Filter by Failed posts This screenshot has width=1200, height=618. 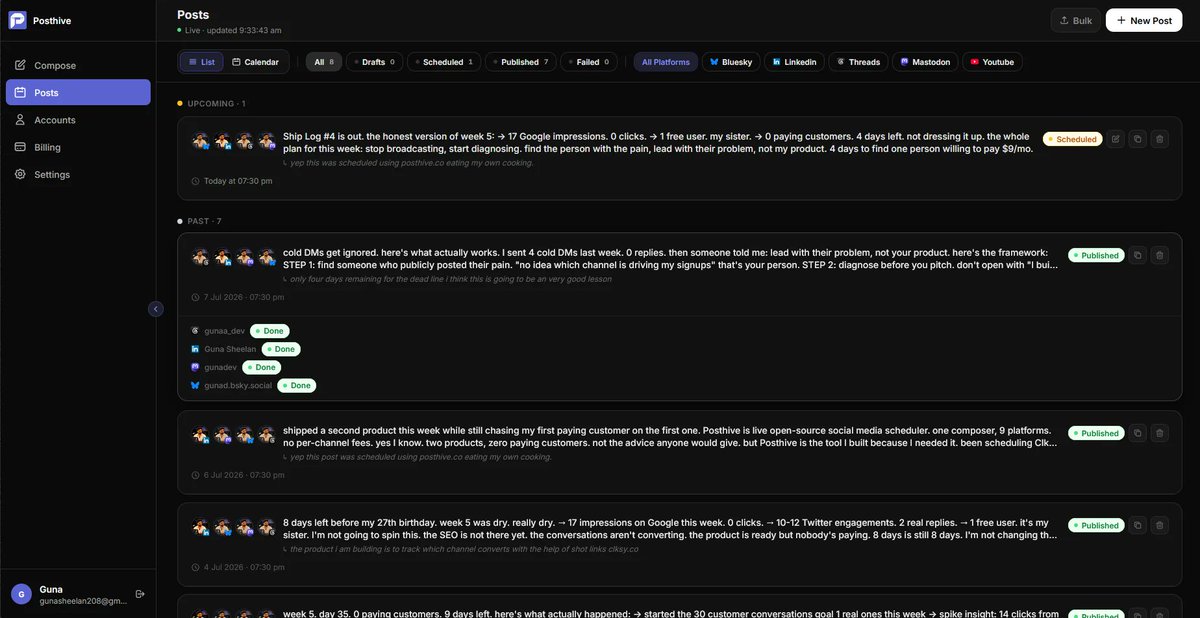[589, 62]
